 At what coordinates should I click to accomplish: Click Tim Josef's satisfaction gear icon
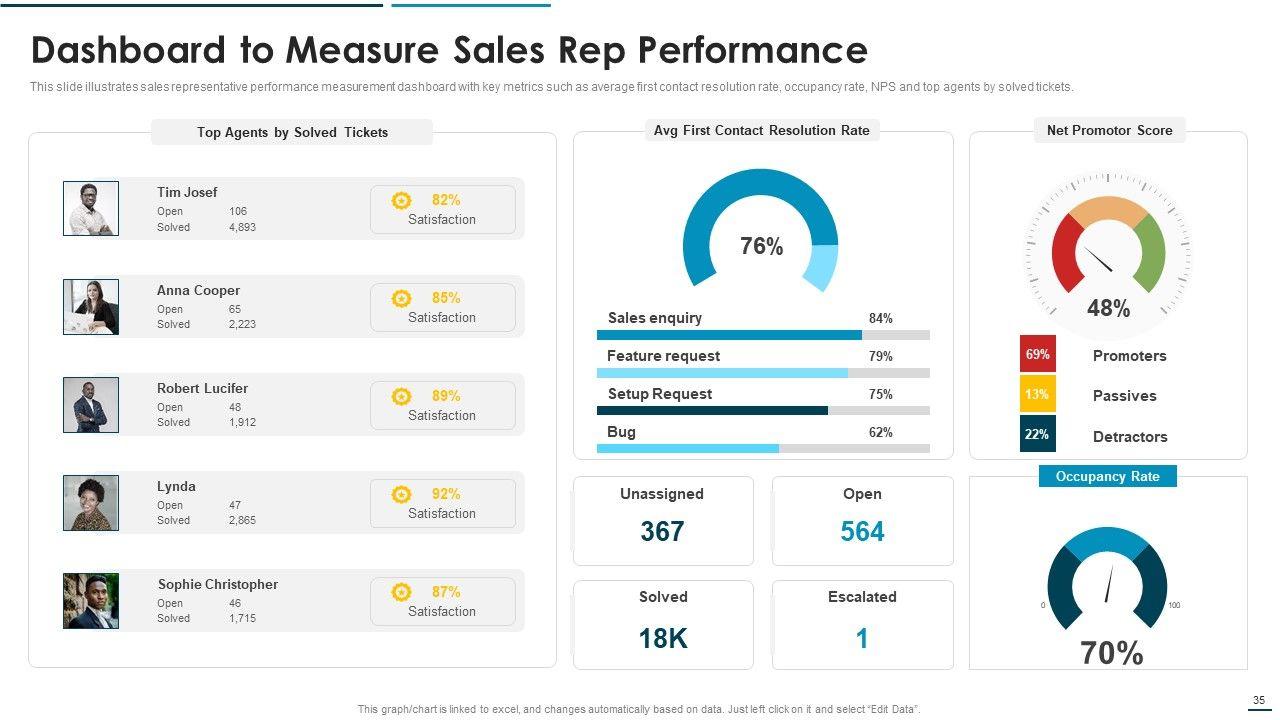(401, 200)
